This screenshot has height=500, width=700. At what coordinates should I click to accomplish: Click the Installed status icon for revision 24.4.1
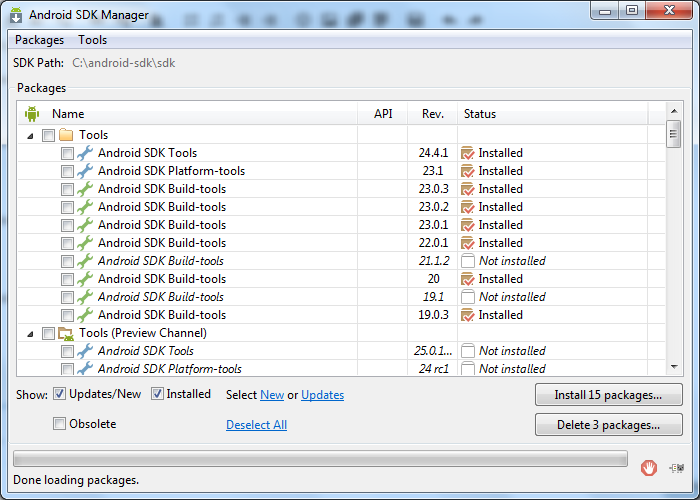point(467,153)
